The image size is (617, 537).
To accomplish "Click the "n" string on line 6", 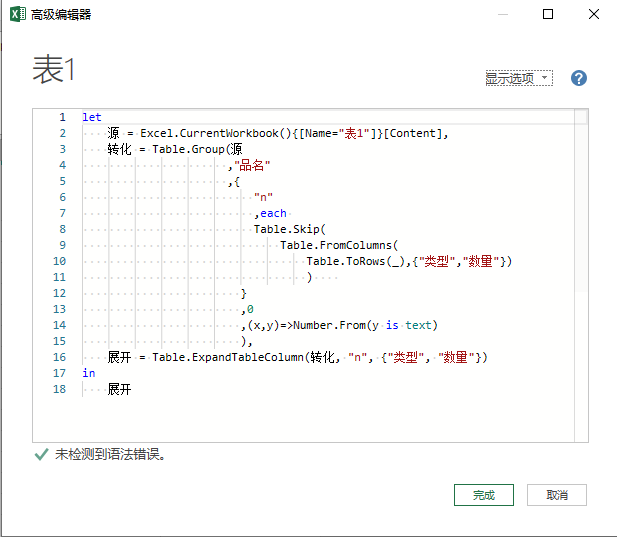I will (x=263, y=197).
